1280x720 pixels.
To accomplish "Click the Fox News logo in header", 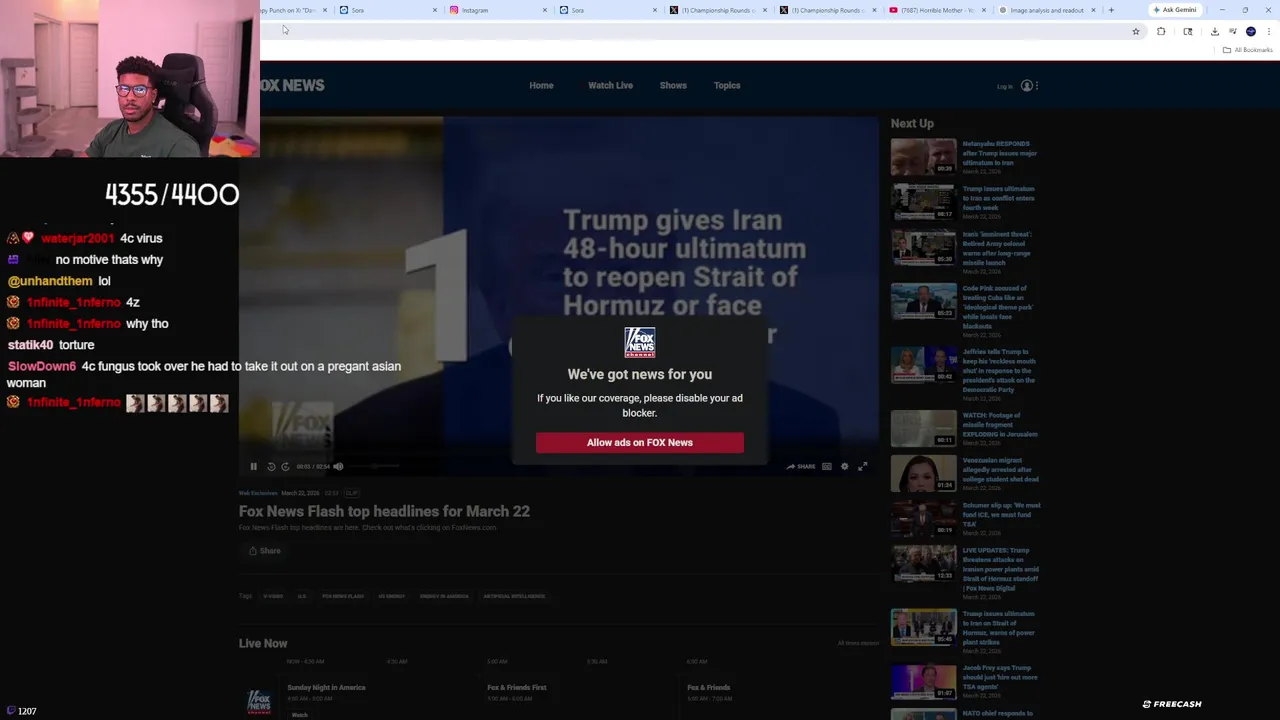I will tap(292, 85).
